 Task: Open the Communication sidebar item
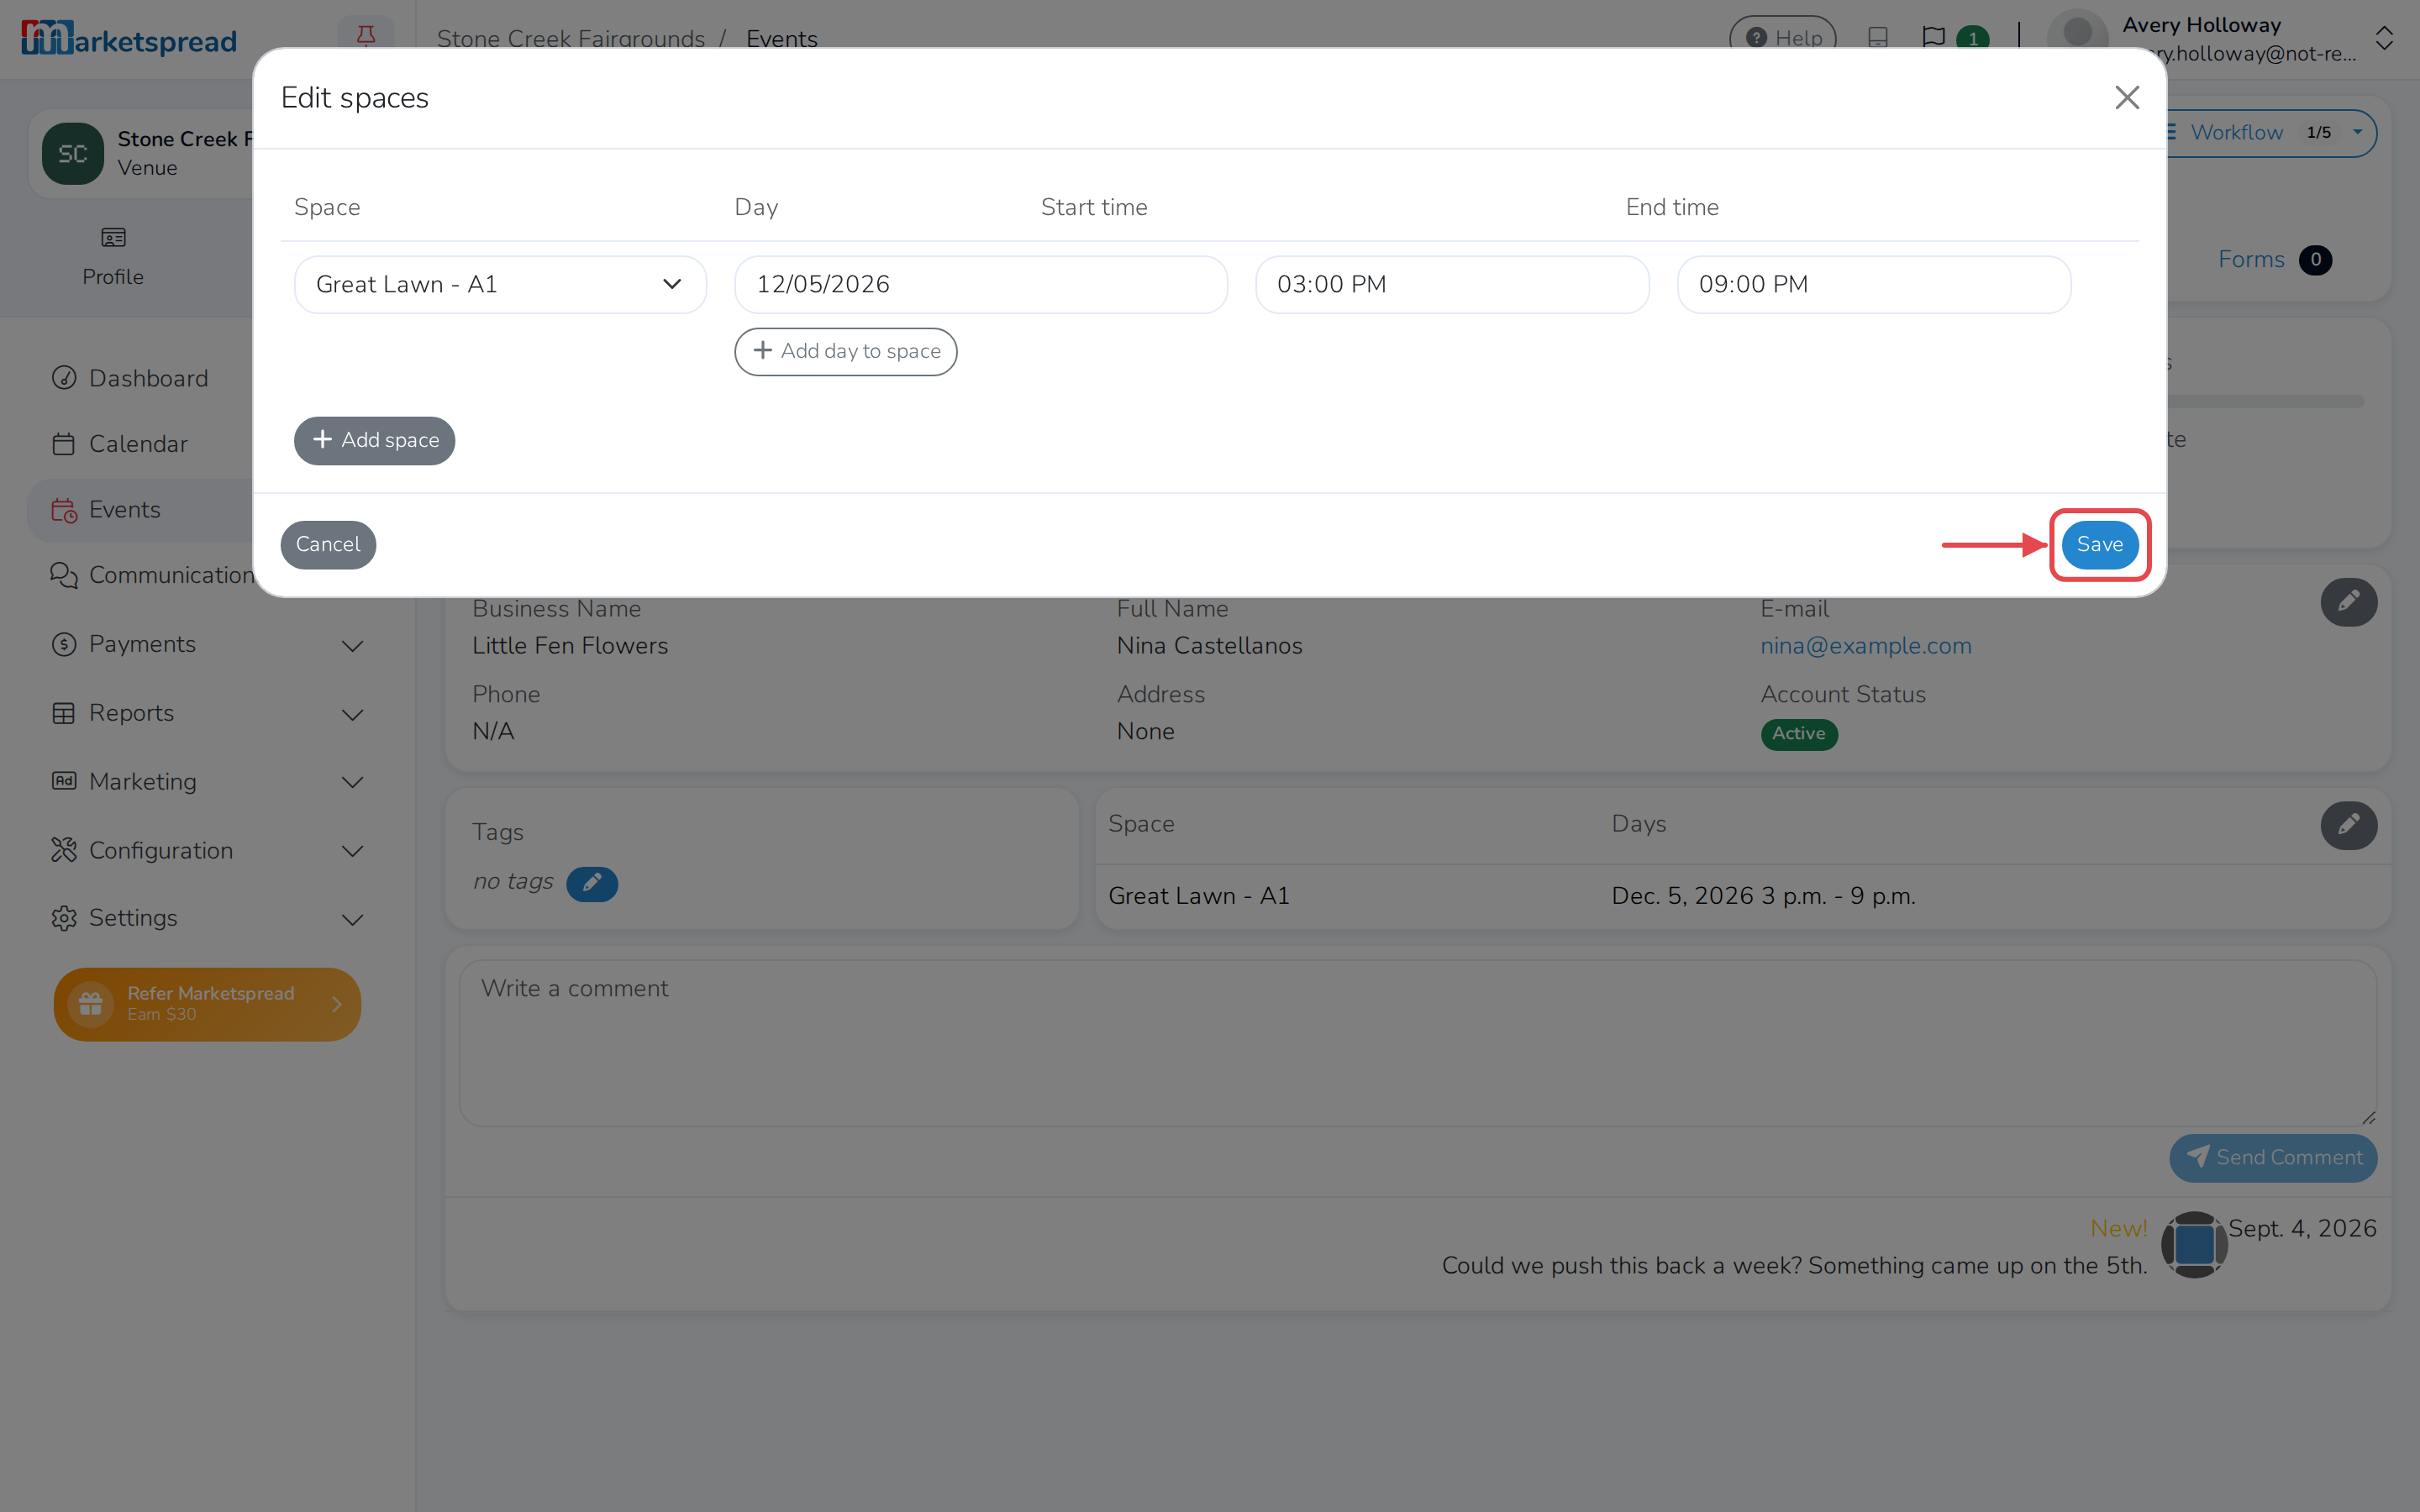coord(150,575)
